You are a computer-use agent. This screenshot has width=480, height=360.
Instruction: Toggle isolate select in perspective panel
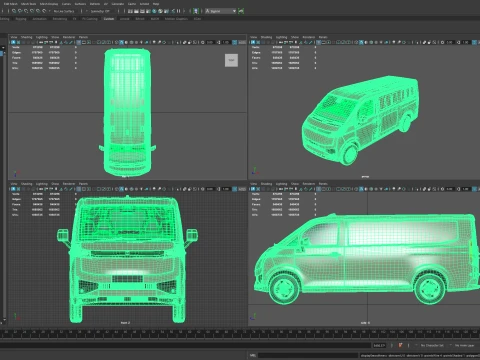pos(417,42)
